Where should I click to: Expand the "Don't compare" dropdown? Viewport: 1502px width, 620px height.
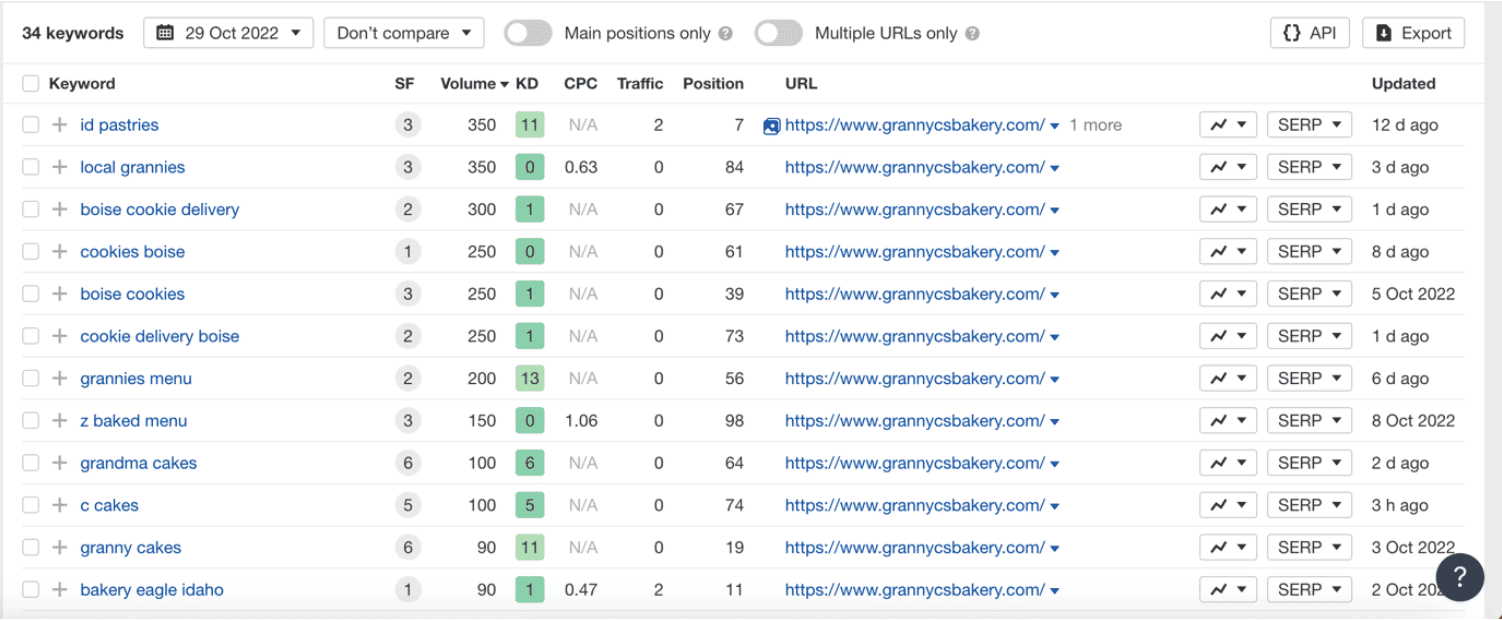pyautogui.click(x=404, y=33)
